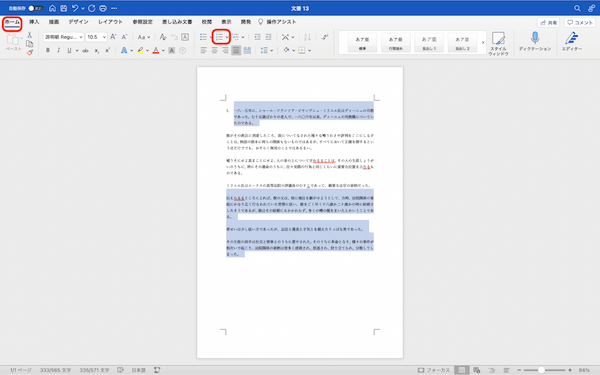Open the 操作アシスト search field
This screenshot has height=375, width=600.
[x=277, y=22]
